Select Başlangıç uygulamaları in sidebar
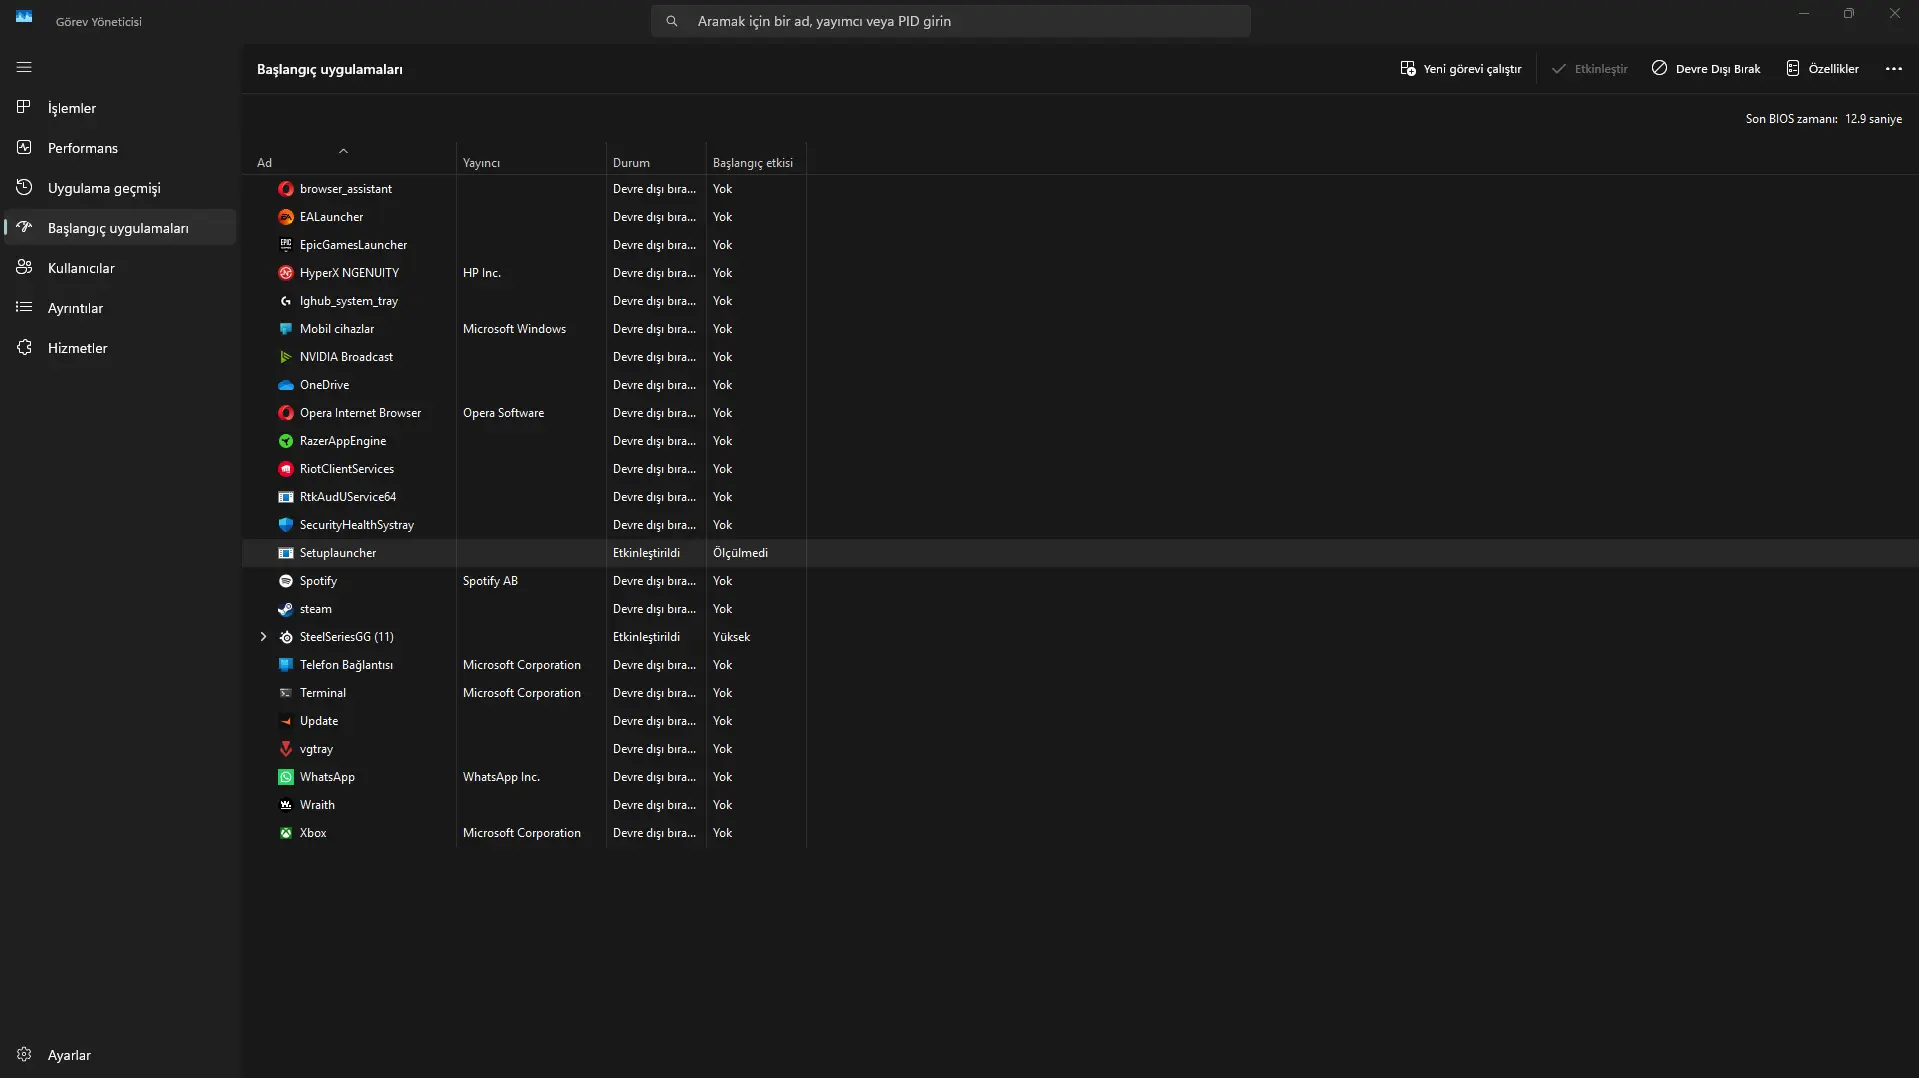This screenshot has width=1919, height=1078. (x=120, y=228)
